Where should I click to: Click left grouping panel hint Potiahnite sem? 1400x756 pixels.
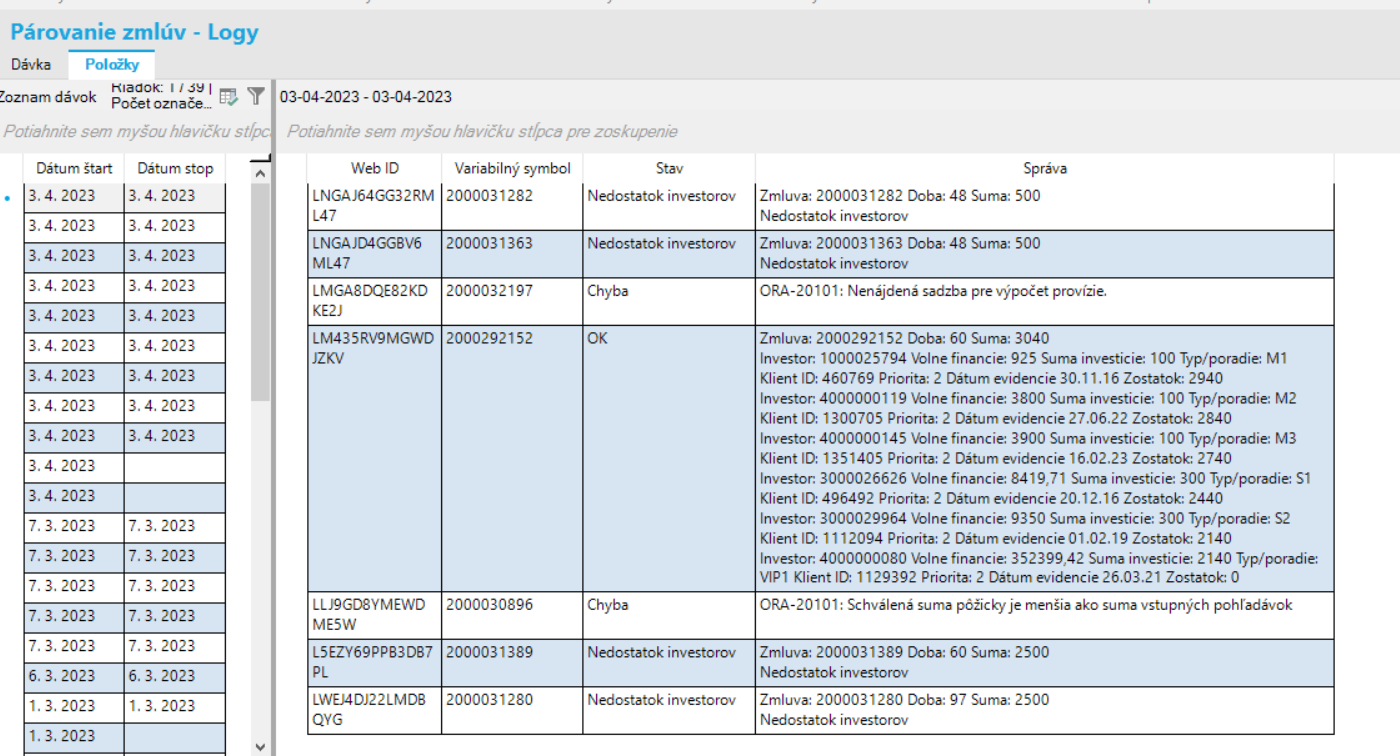click(x=136, y=131)
